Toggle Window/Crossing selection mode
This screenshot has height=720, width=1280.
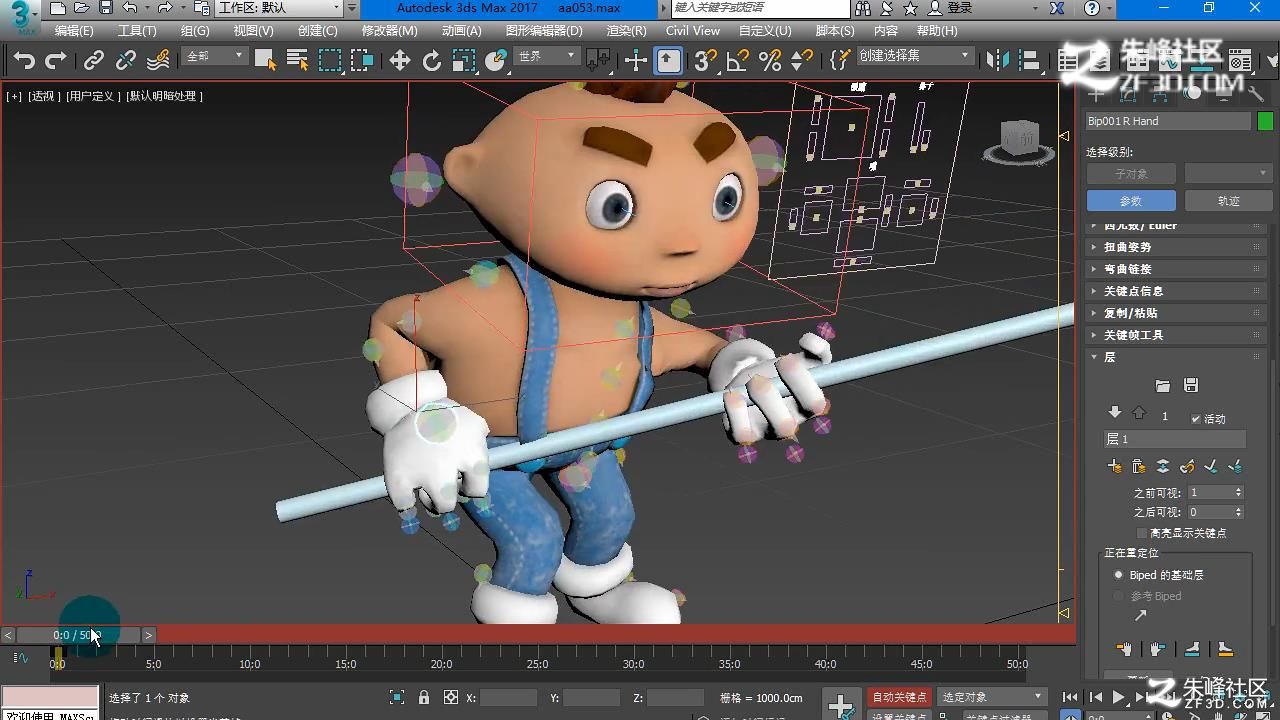tap(361, 61)
